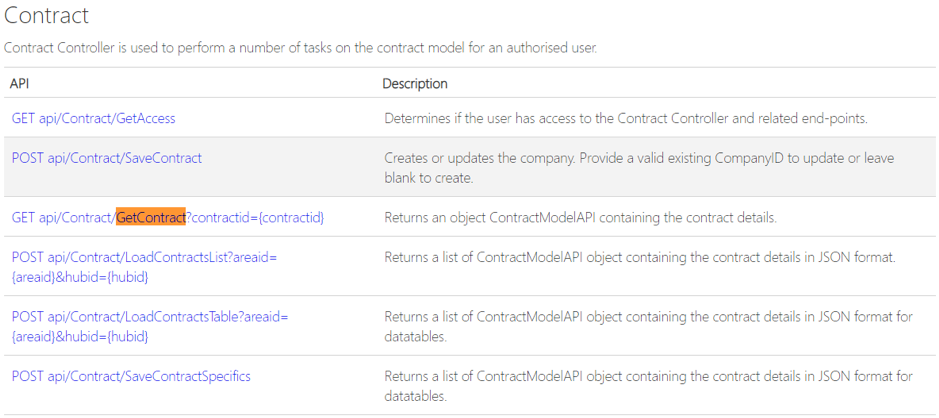Click the '{areaid}&hubid={hubid}' line under LoadContractsList
The image size is (939, 418).
pos(80,277)
